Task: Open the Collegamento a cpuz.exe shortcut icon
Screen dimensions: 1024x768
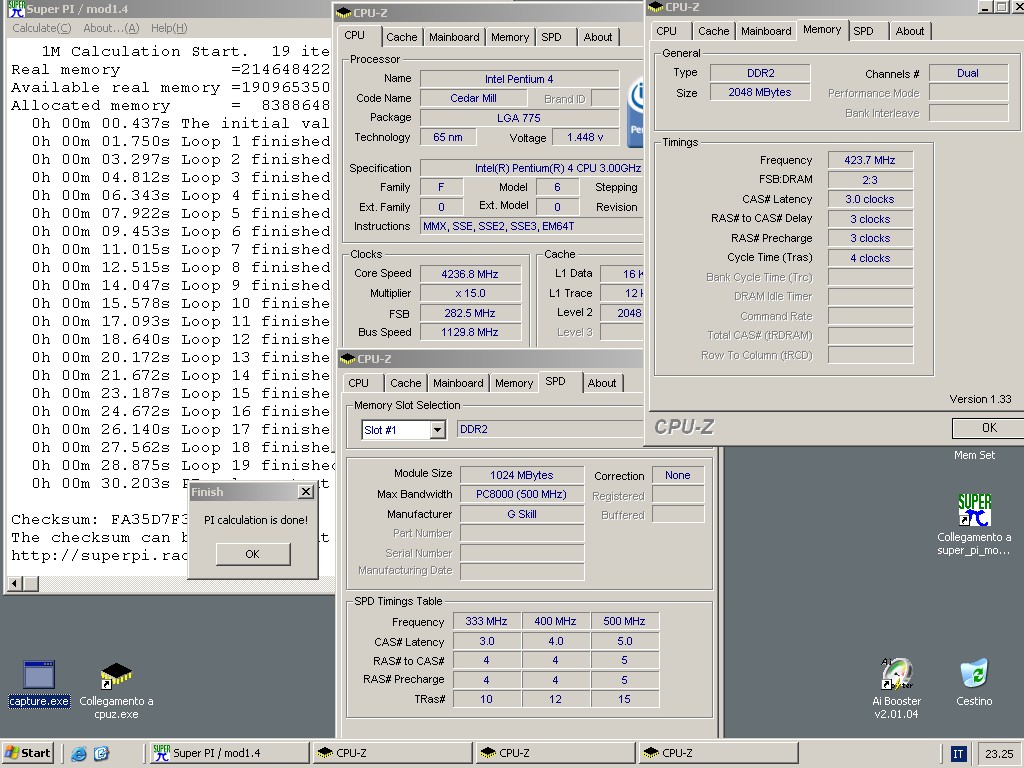Action: pos(116,677)
